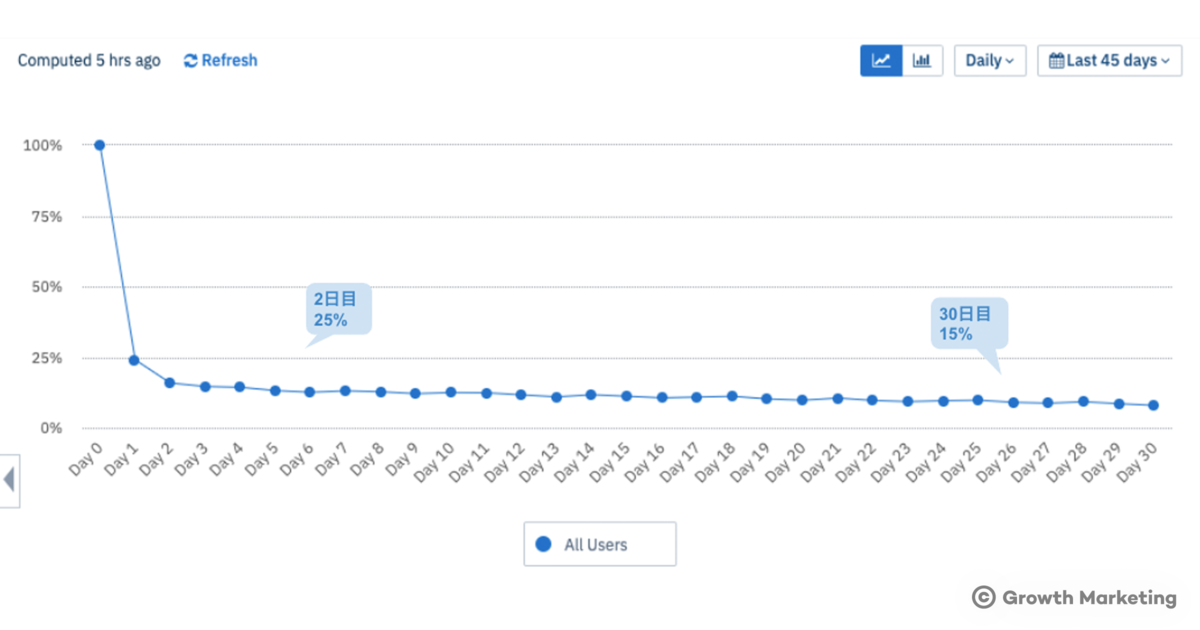The image size is (1200, 630).
Task: Switch to the line chart view
Action: click(881, 60)
